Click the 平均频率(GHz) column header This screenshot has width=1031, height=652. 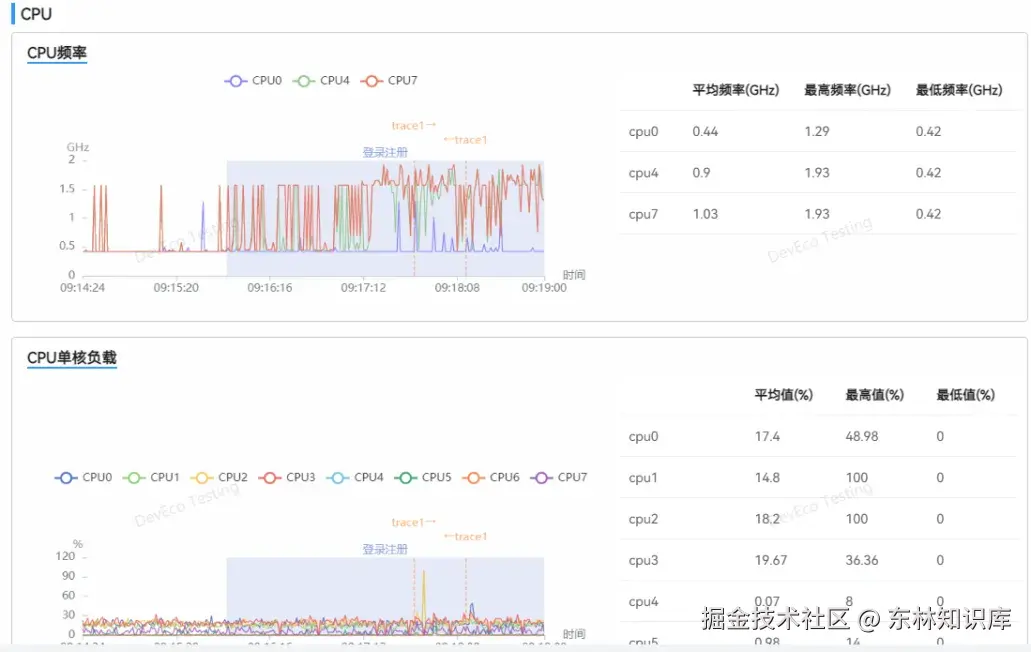tap(735, 90)
